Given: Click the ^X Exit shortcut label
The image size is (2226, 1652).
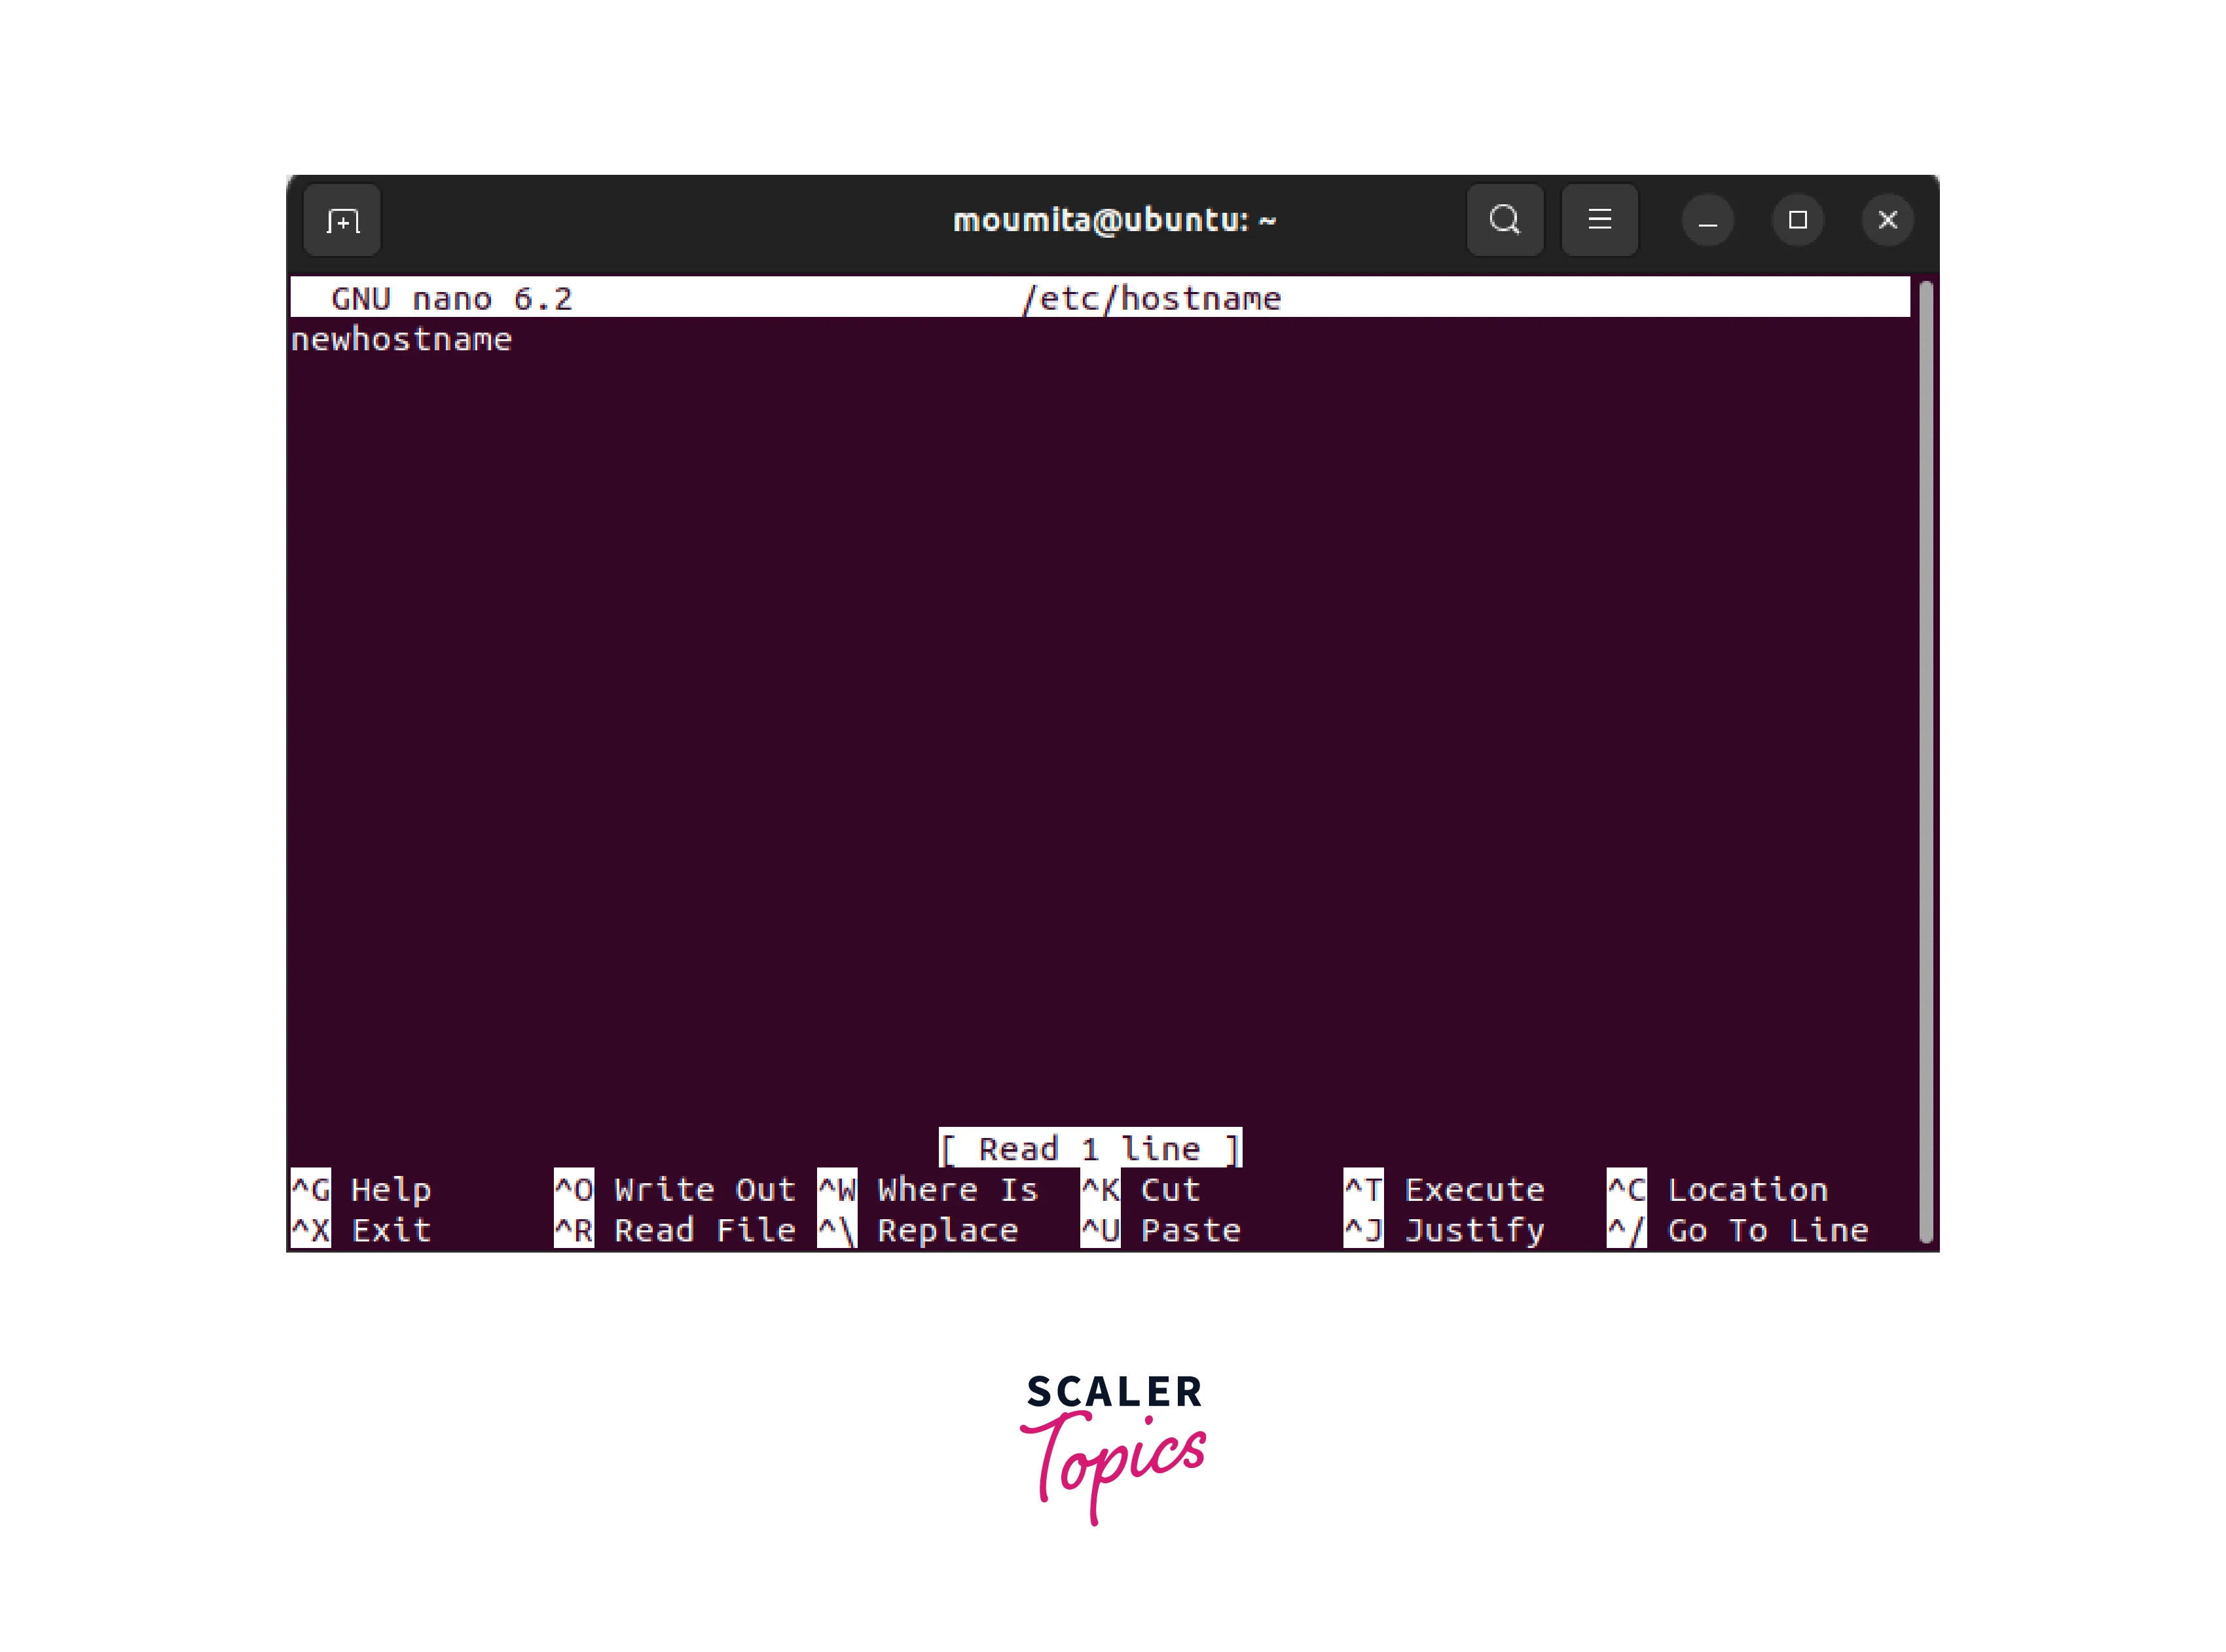Looking at the screenshot, I should (360, 1230).
